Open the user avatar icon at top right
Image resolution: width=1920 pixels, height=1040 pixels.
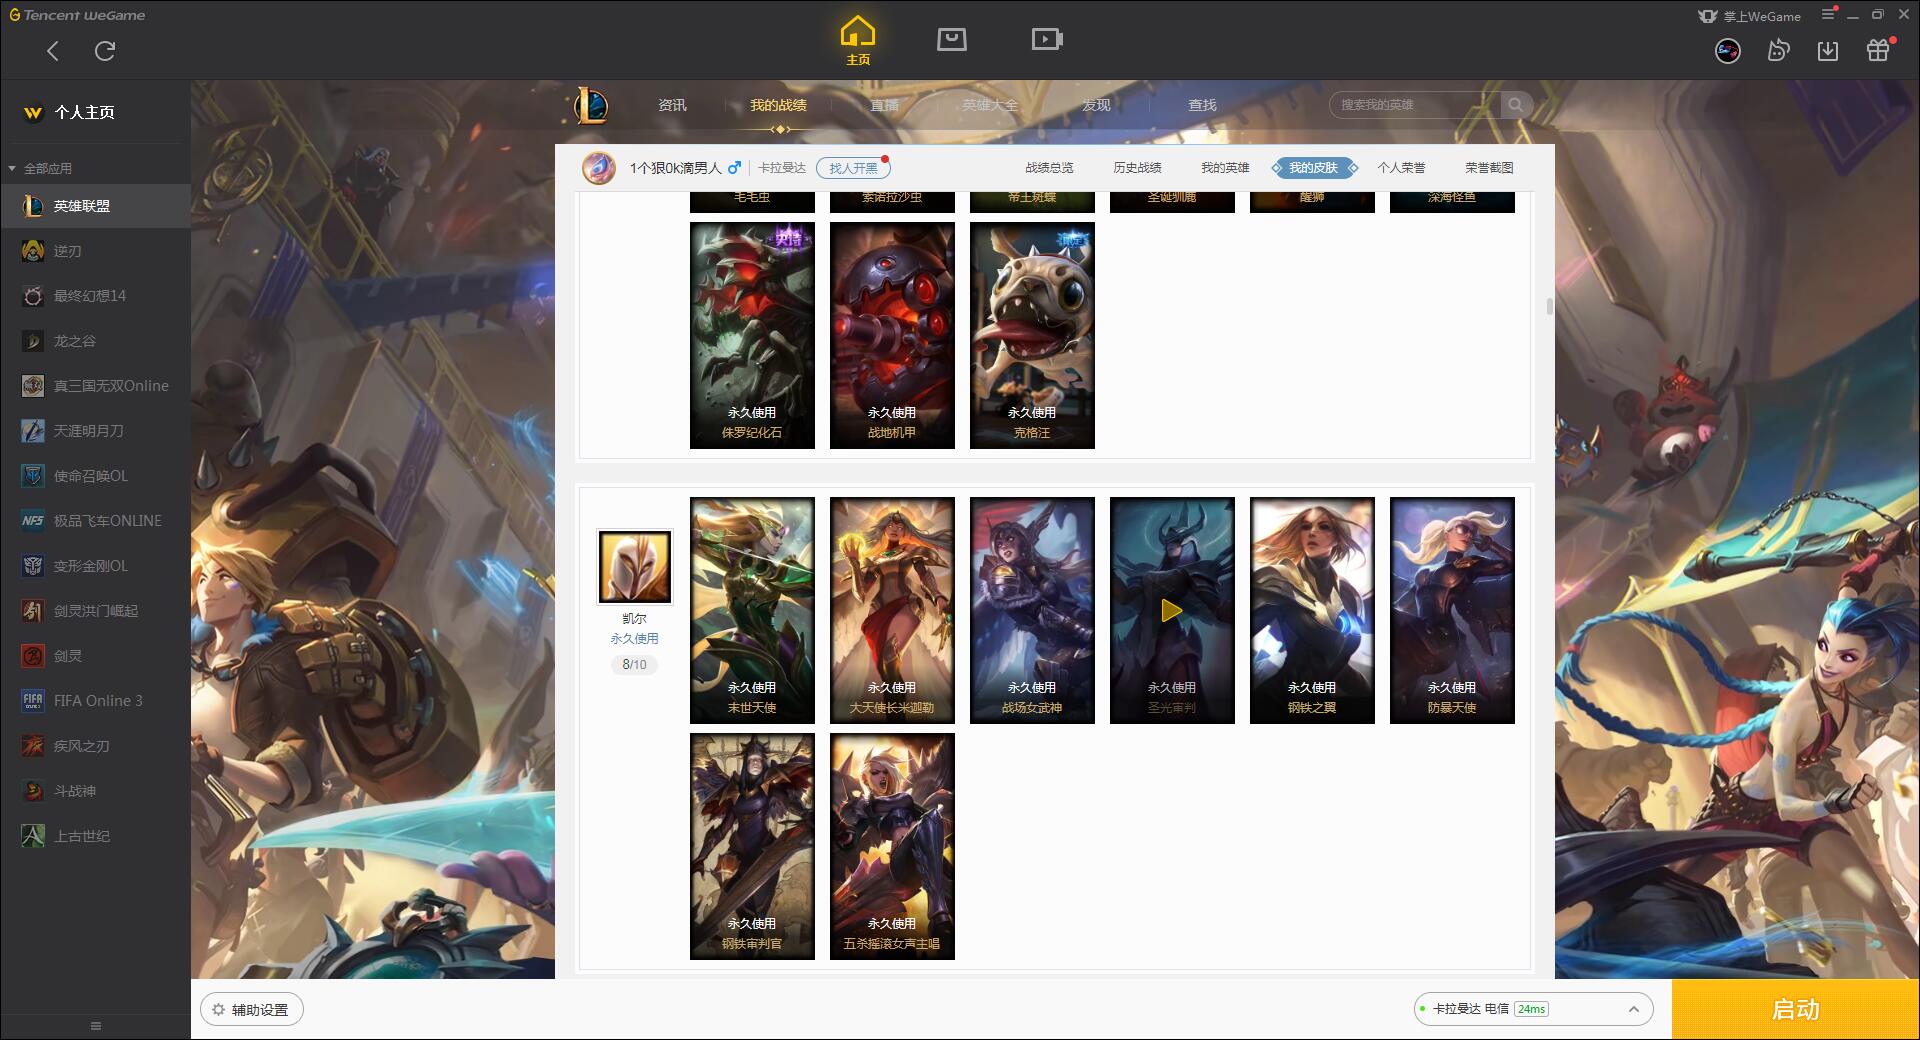coord(1728,51)
